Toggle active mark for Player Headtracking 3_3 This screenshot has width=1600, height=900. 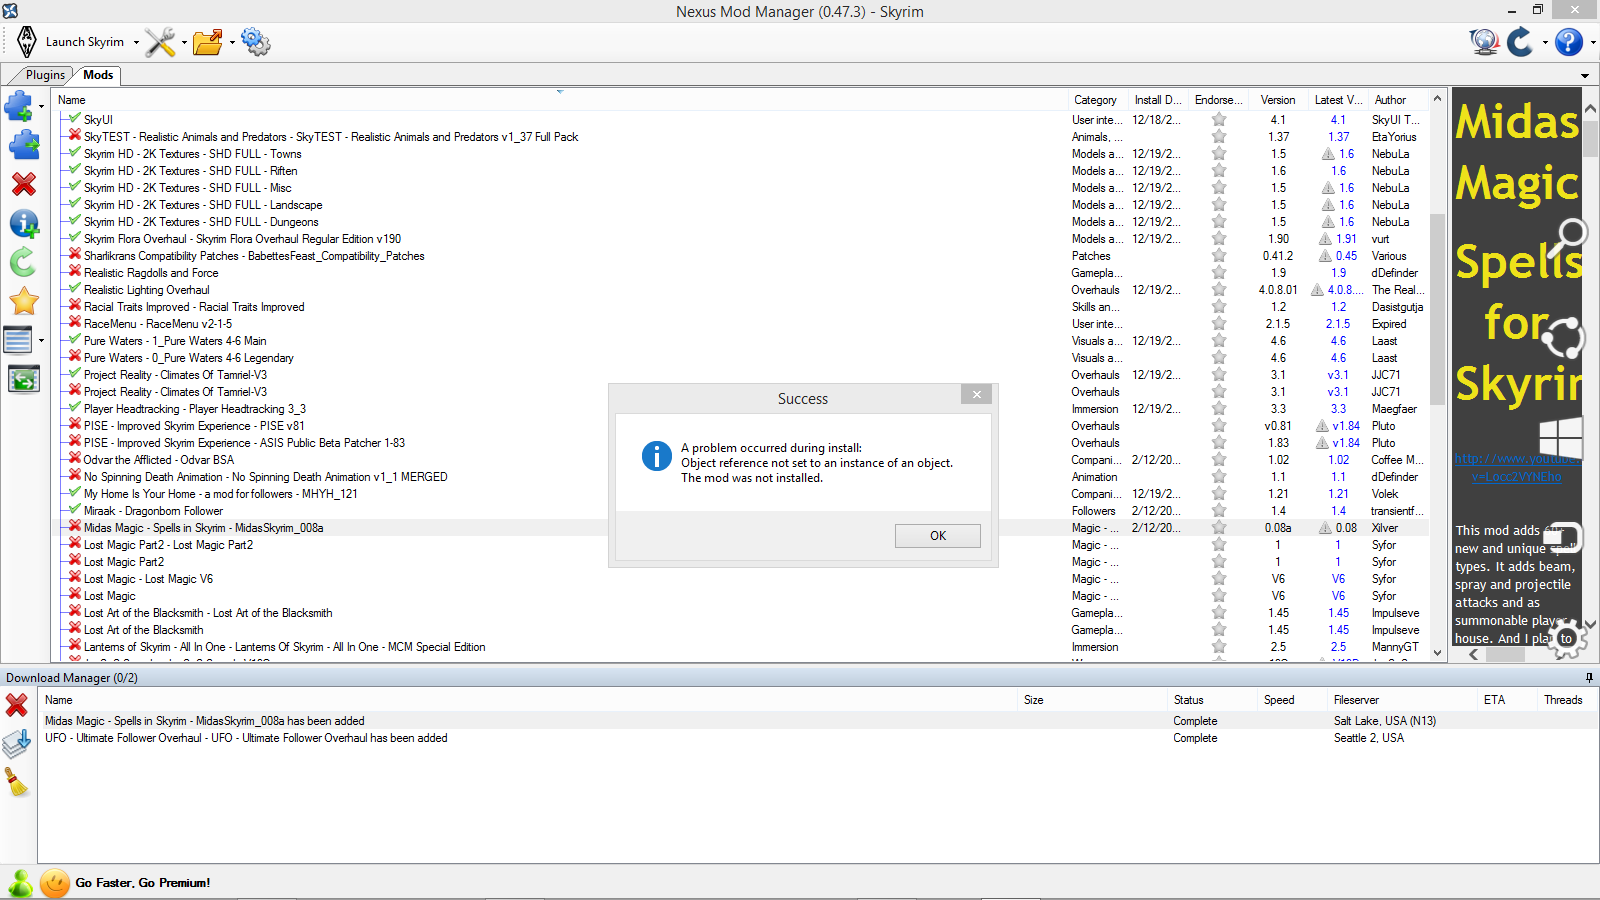coord(74,408)
